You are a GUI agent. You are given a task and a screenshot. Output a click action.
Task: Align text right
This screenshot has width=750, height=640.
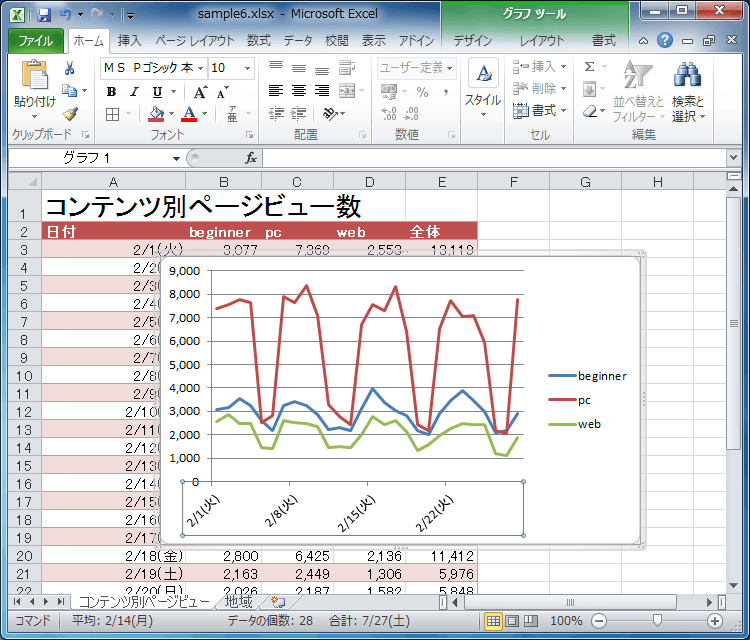coord(322,90)
